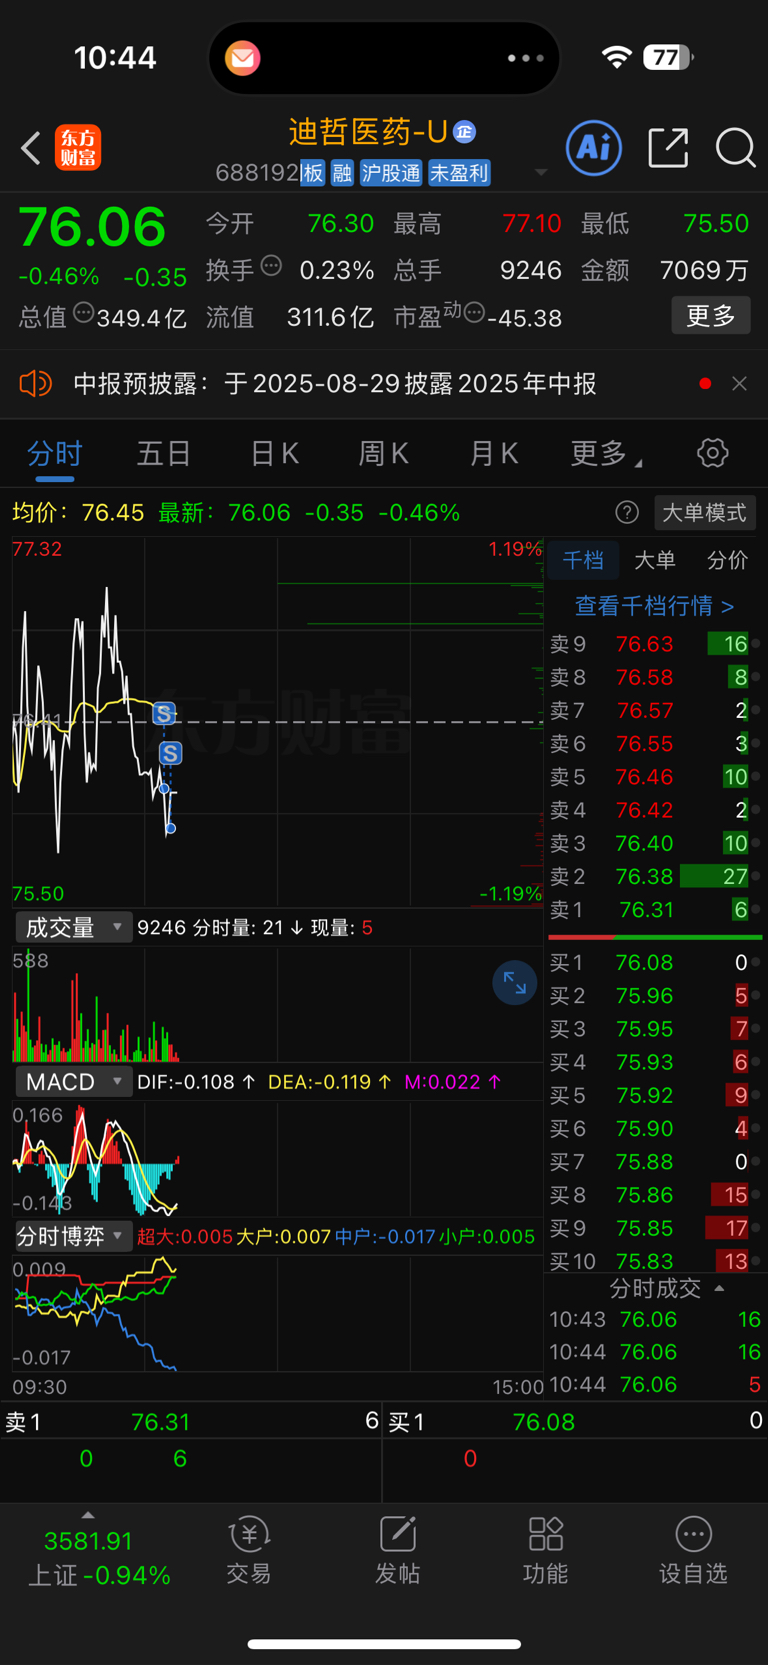This screenshot has width=769, height=1665.
Task: Open the MACD indicator dropdown
Action: pyautogui.click(x=72, y=1082)
